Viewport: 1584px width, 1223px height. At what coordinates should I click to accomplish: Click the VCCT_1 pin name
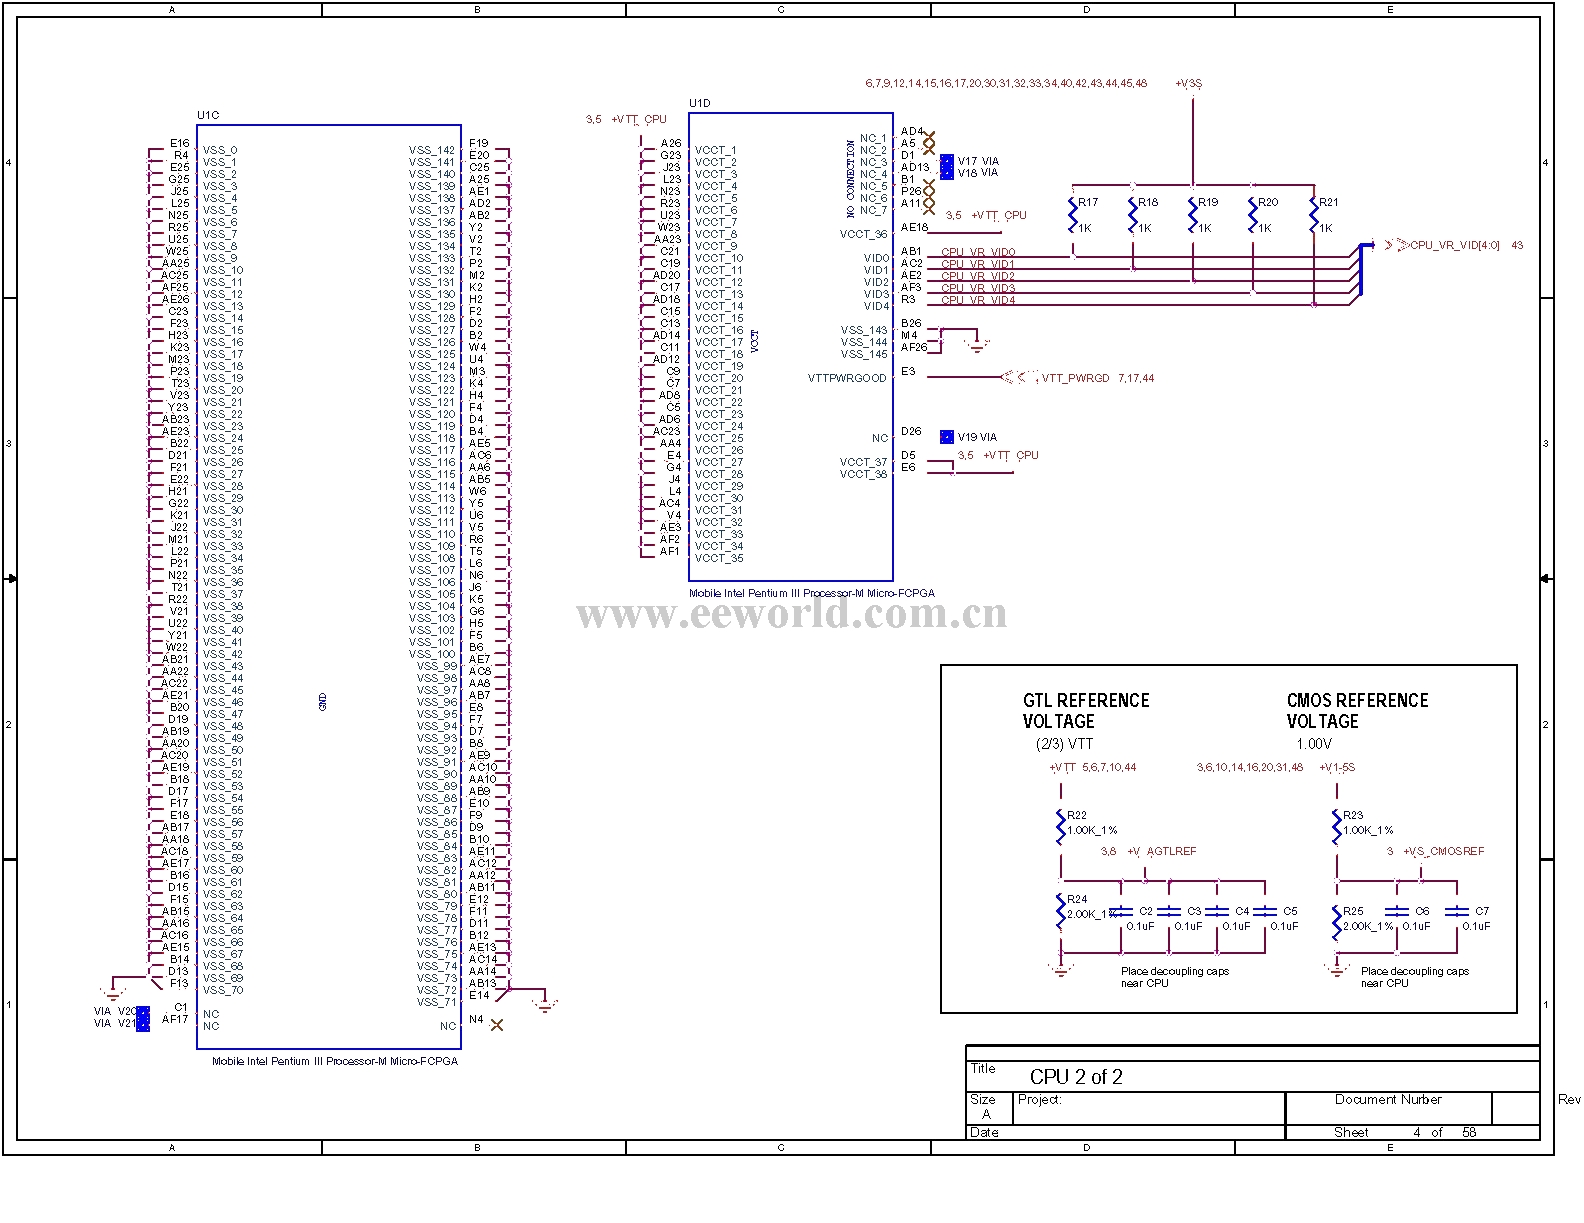pos(716,150)
